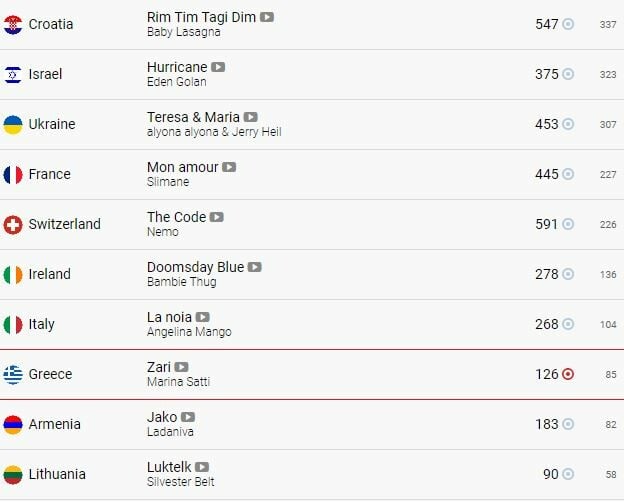Toggle the target circle beside 591
The height and width of the screenshot is (502, 624).
coord(568,224)
